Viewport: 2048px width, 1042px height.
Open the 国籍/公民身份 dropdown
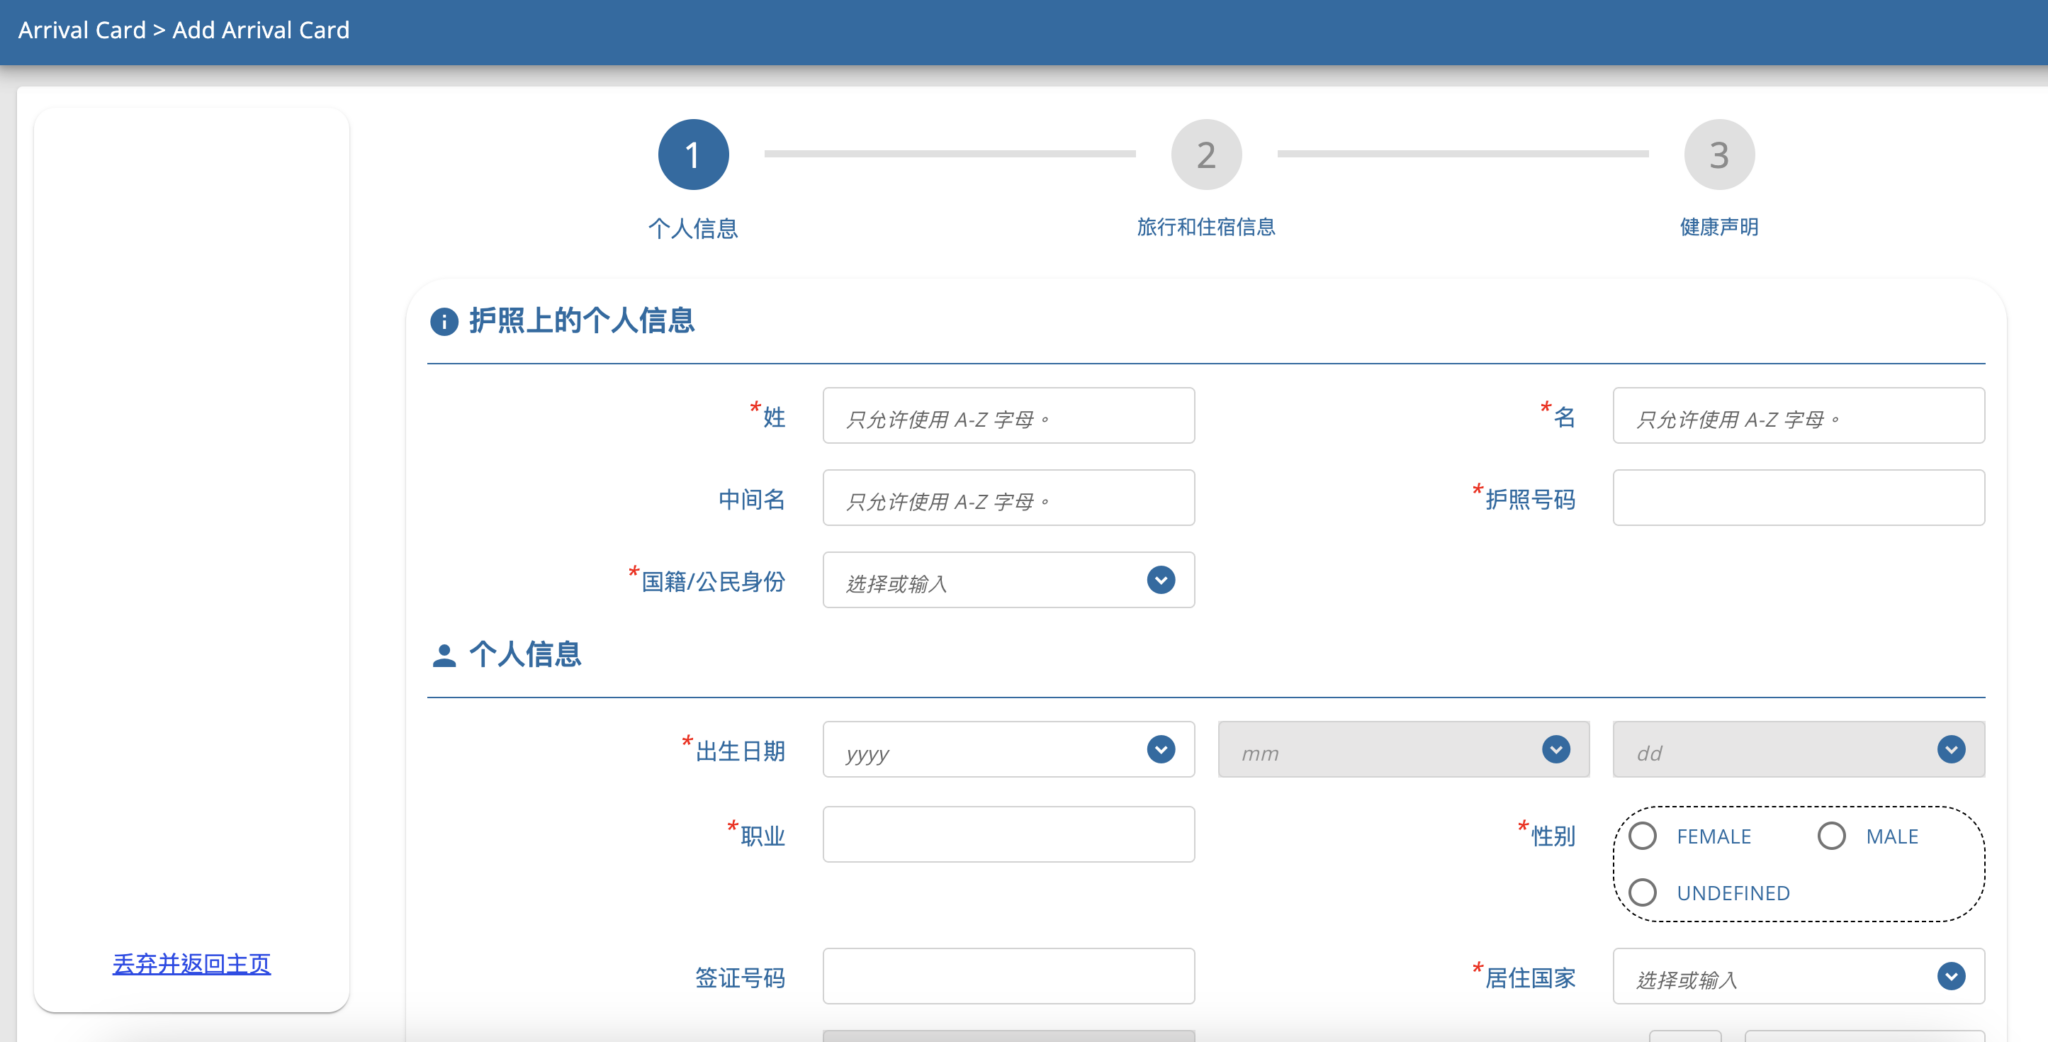point(1008,580)
